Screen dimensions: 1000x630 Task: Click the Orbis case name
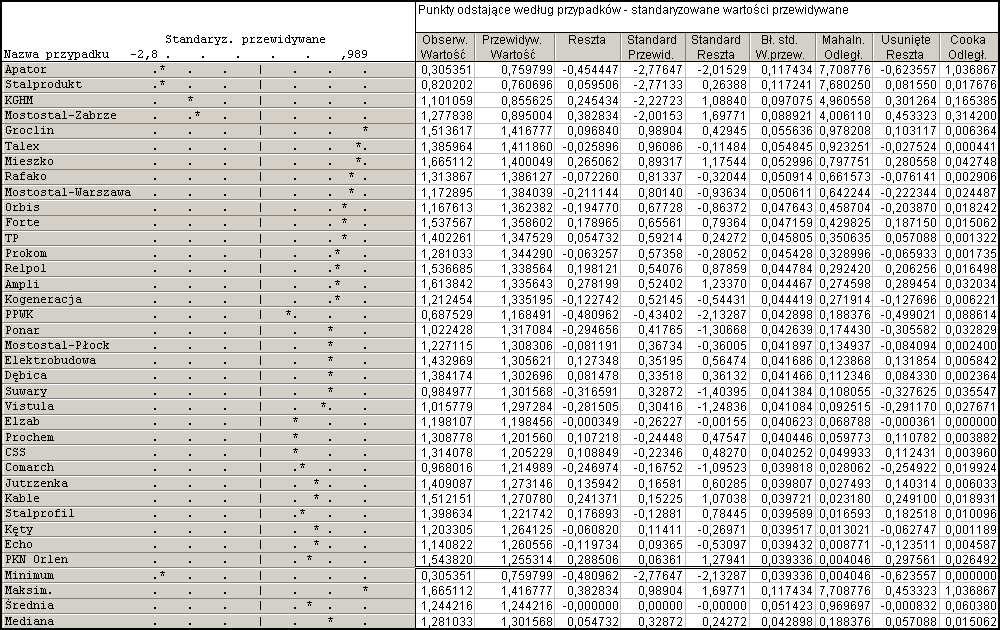(x=22, y=207)
